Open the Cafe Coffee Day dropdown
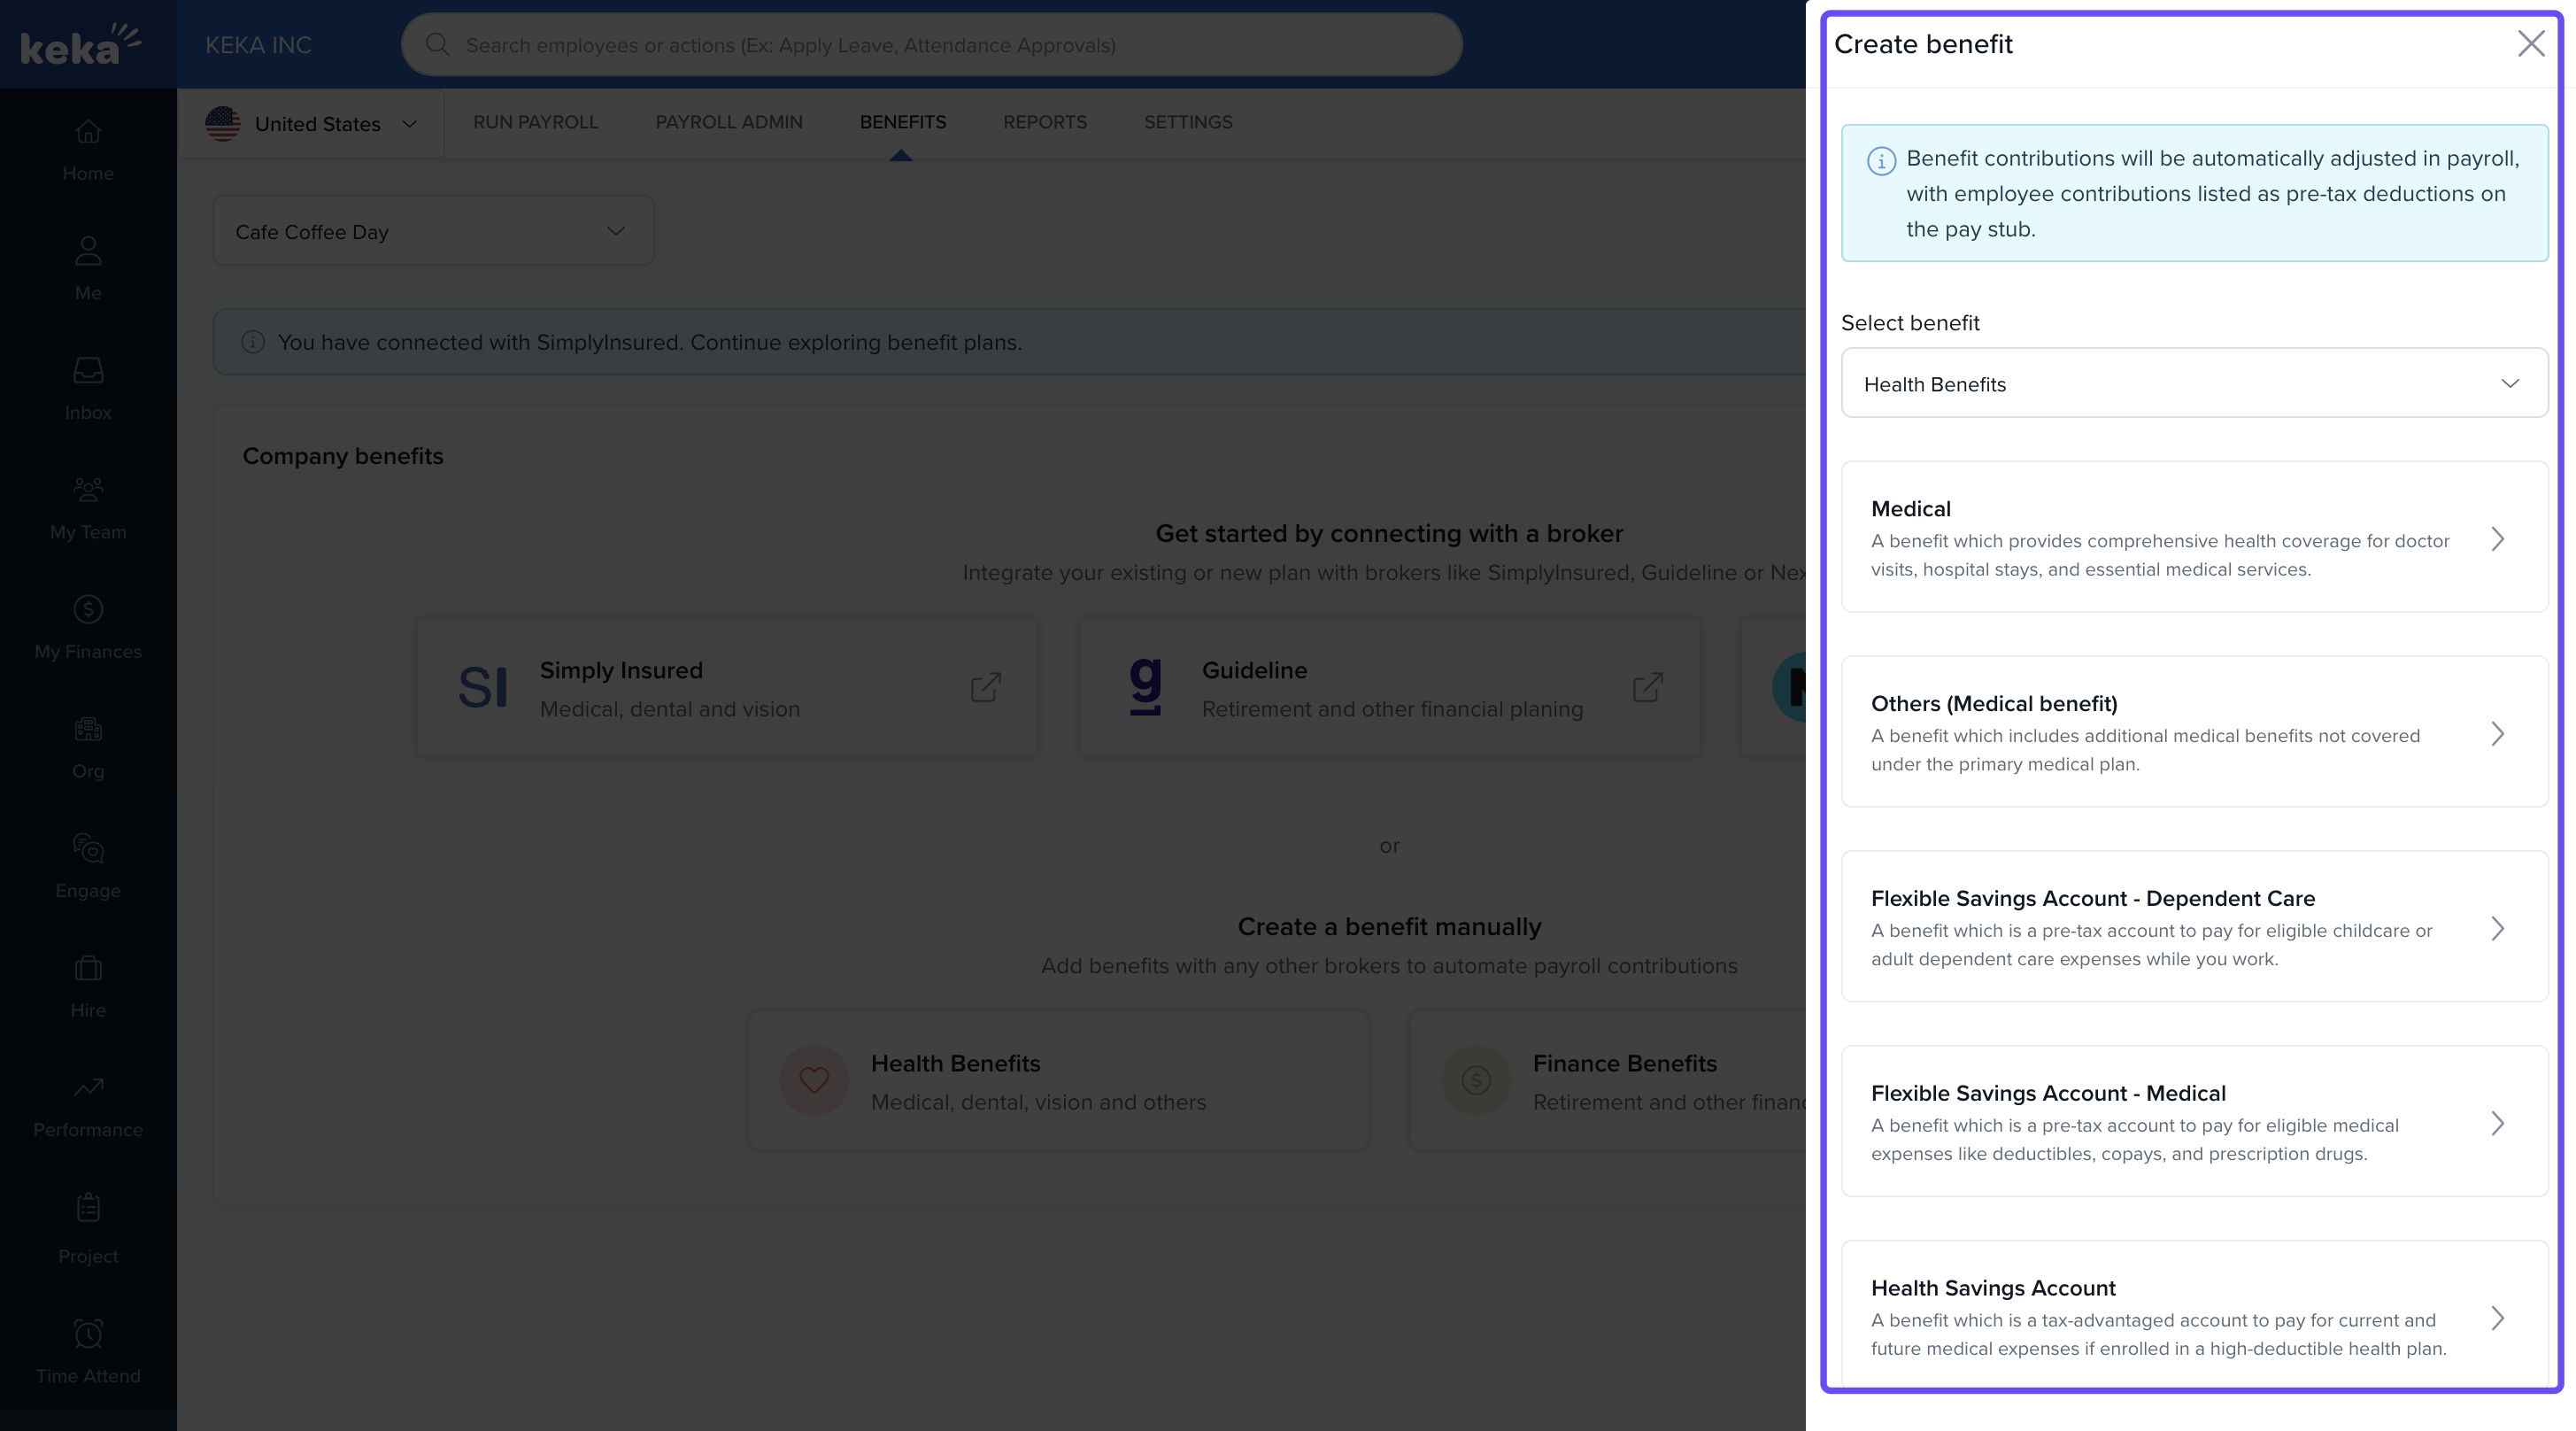 (433, 232)
